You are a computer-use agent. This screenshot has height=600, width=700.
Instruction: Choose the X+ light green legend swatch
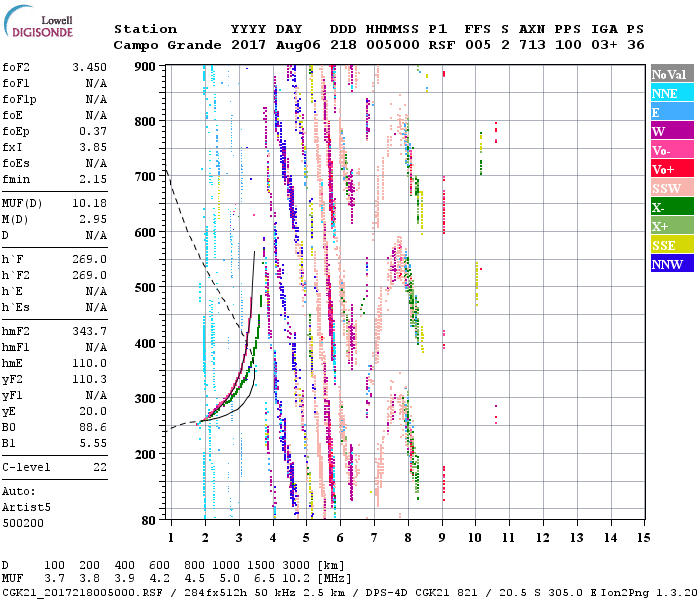coord(671,226)
